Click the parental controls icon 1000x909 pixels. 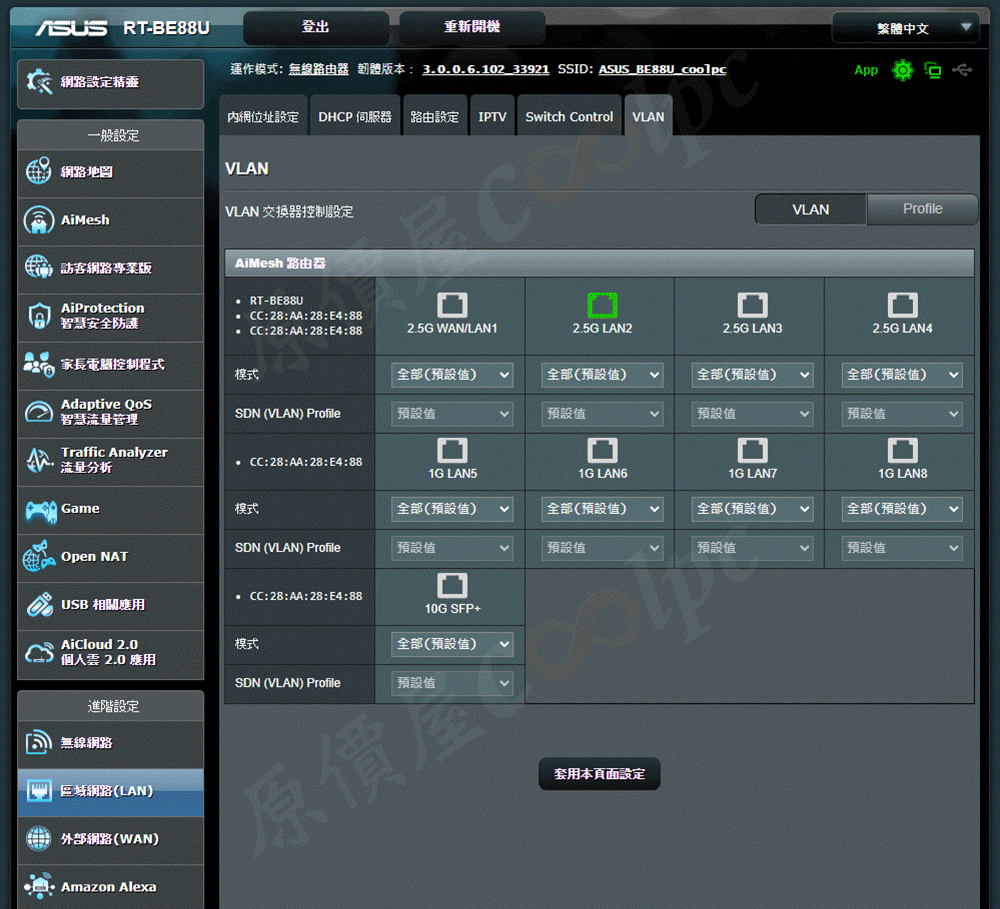coord(38,364)
